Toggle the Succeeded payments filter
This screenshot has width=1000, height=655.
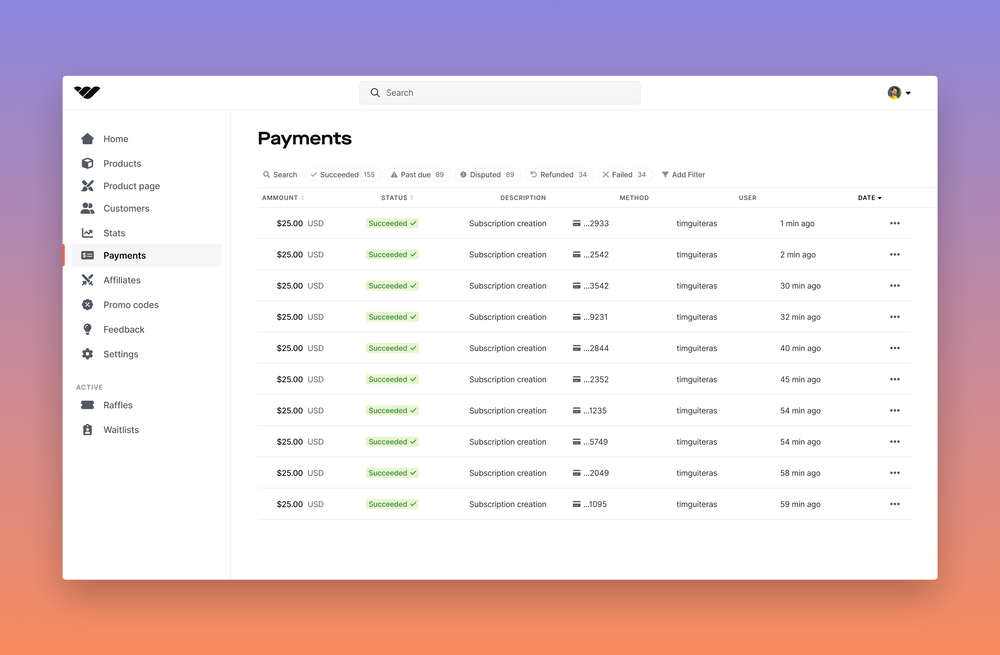pos(342,174)
